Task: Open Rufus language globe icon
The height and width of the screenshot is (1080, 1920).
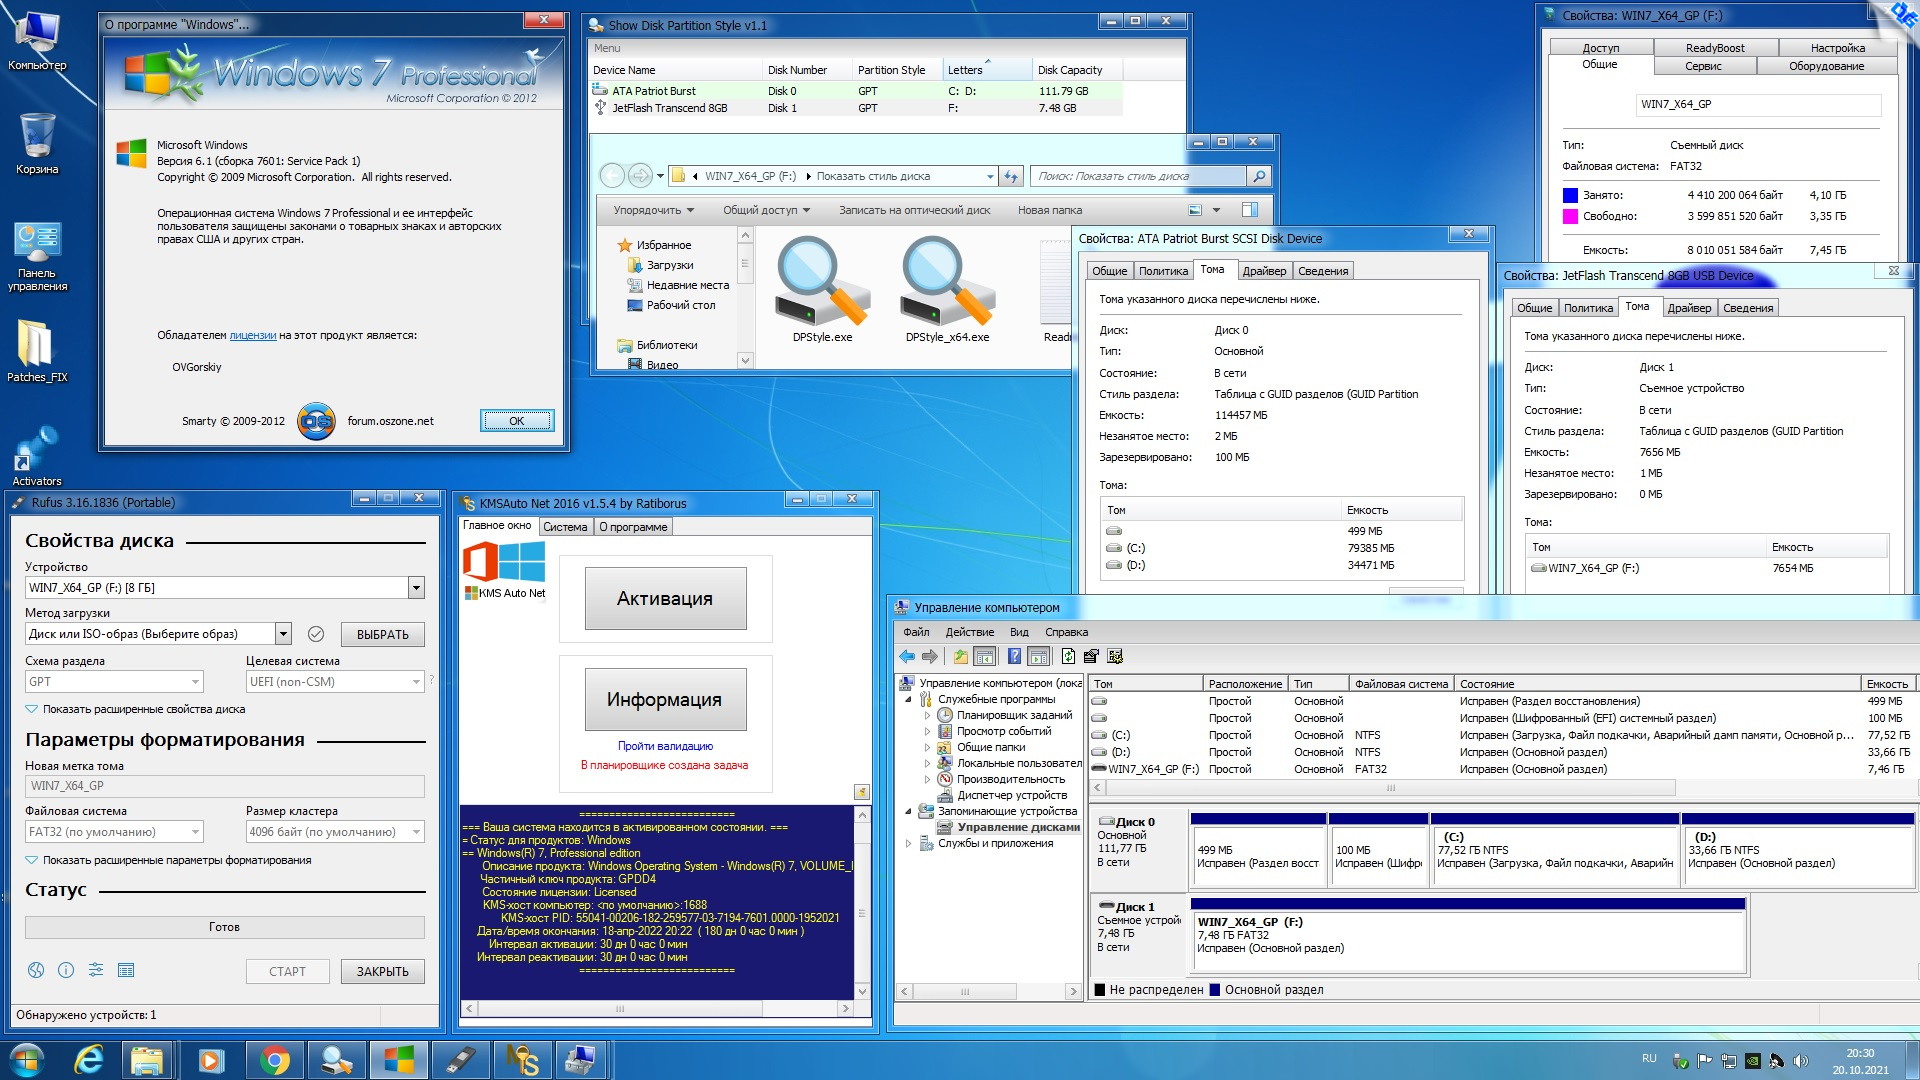Action: [x=36, y=970]
